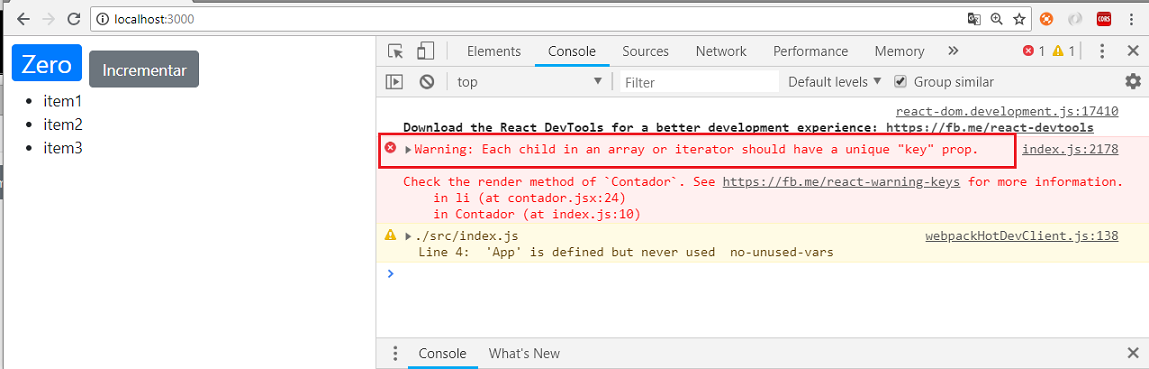Open the Network tab
The image size is (1149, 369).
(721, 51)
